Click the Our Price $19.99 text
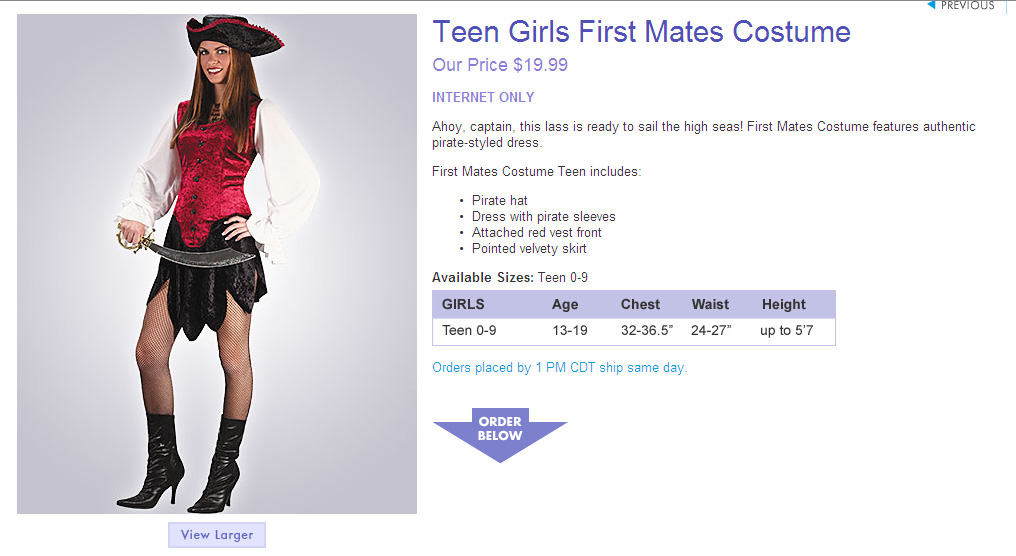1016x556 pixels. pyautogui.click(x=500, y=65)
